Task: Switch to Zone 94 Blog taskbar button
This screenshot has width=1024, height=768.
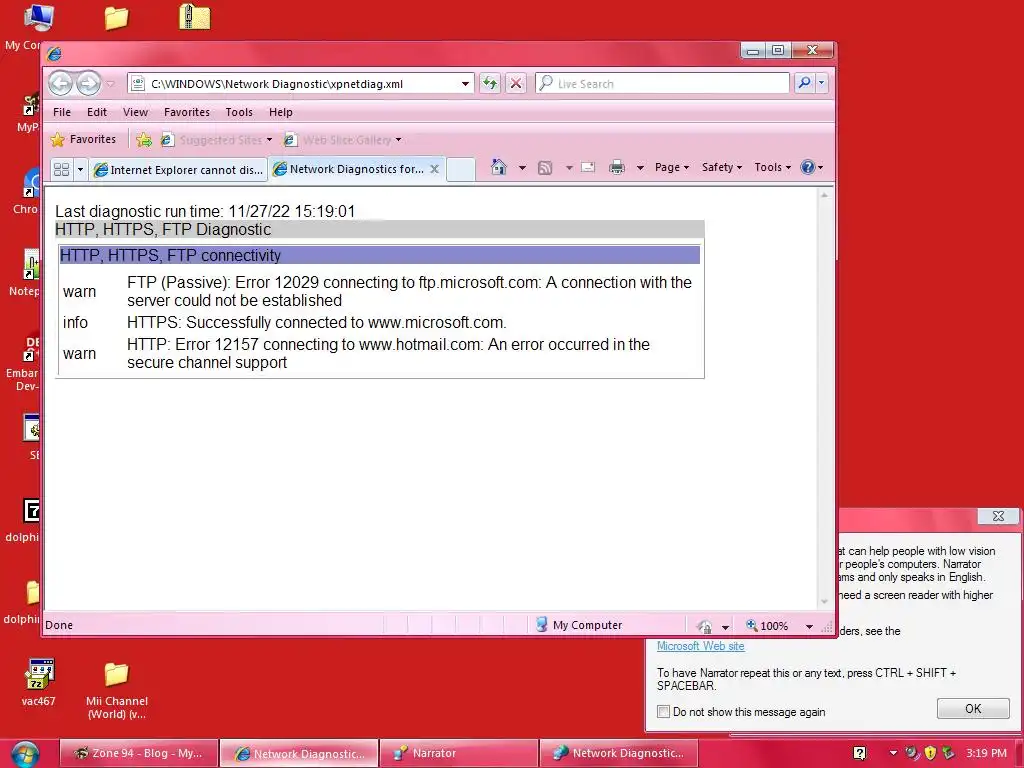Action: (139, 753)
